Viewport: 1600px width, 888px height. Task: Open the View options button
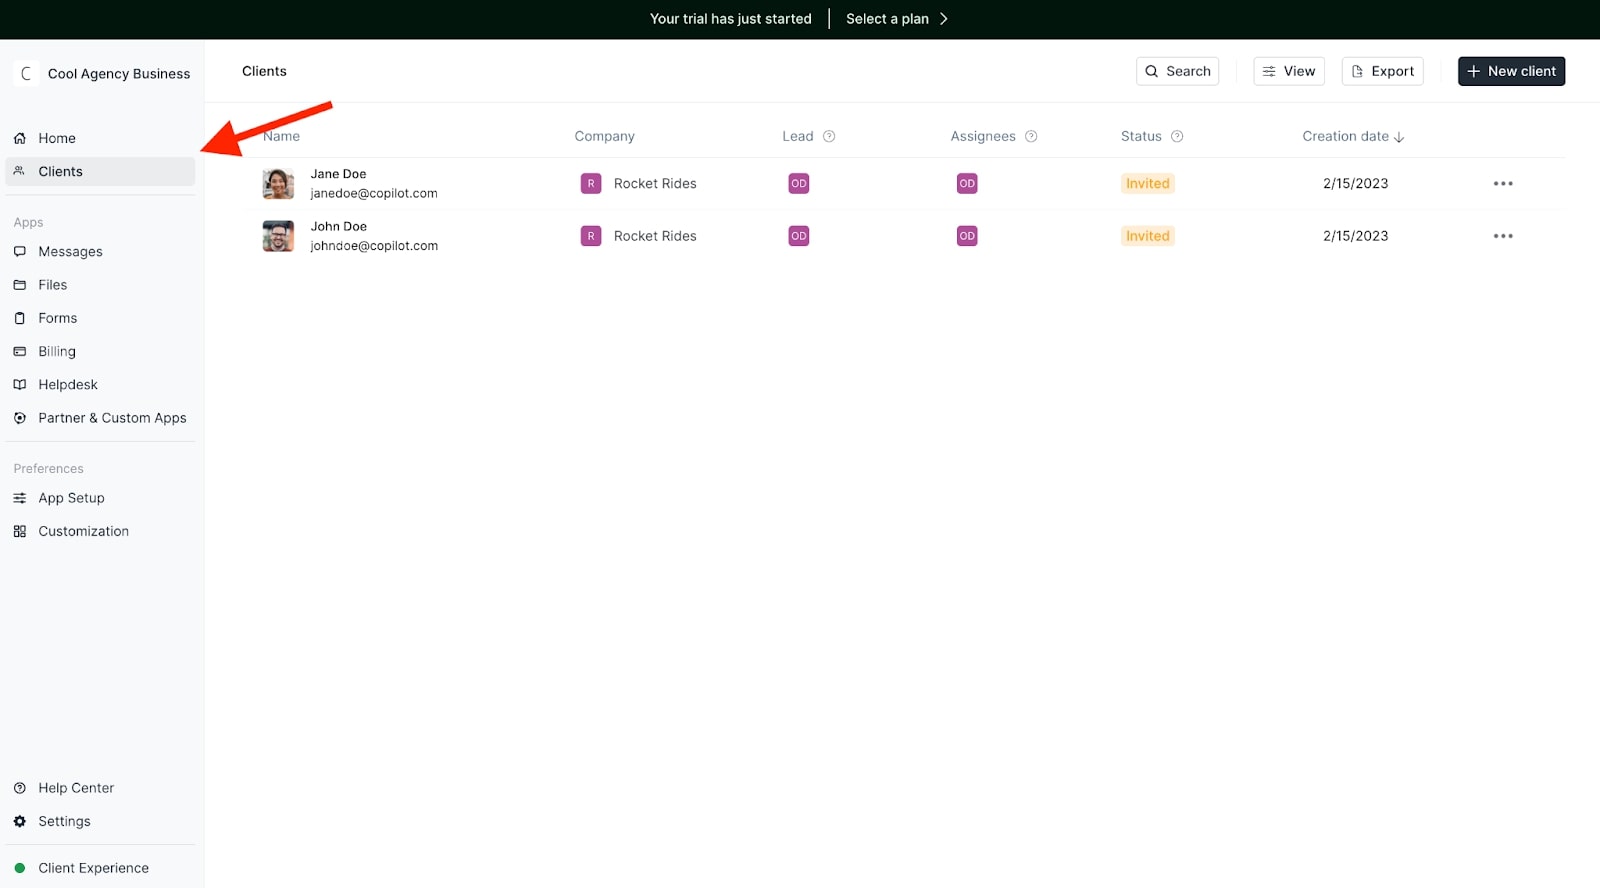tap(1288, 71)
